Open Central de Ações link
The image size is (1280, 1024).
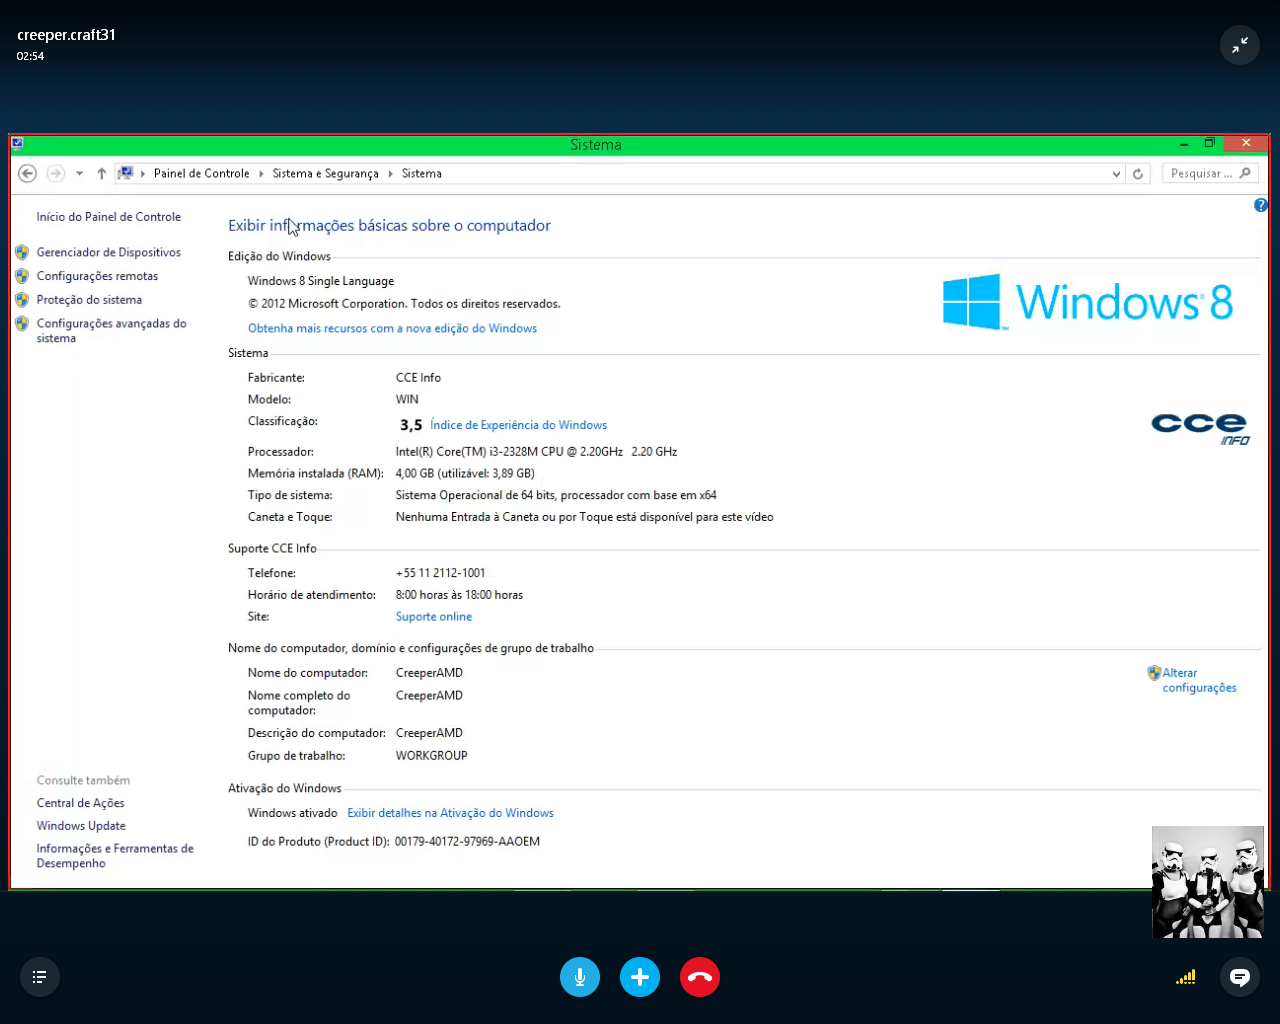click(x=80, y=803)
